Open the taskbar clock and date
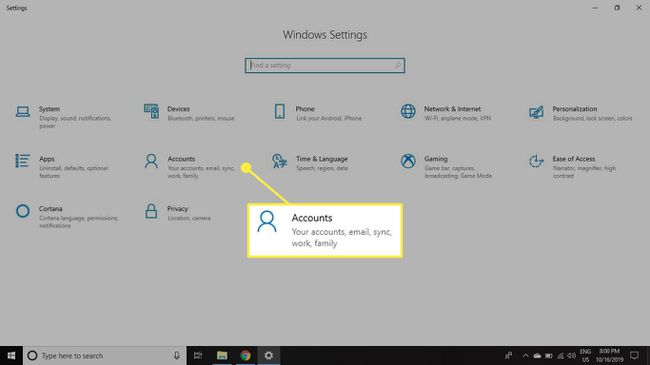The width and height of the screenshot is (650, 365). coord(609,355)
